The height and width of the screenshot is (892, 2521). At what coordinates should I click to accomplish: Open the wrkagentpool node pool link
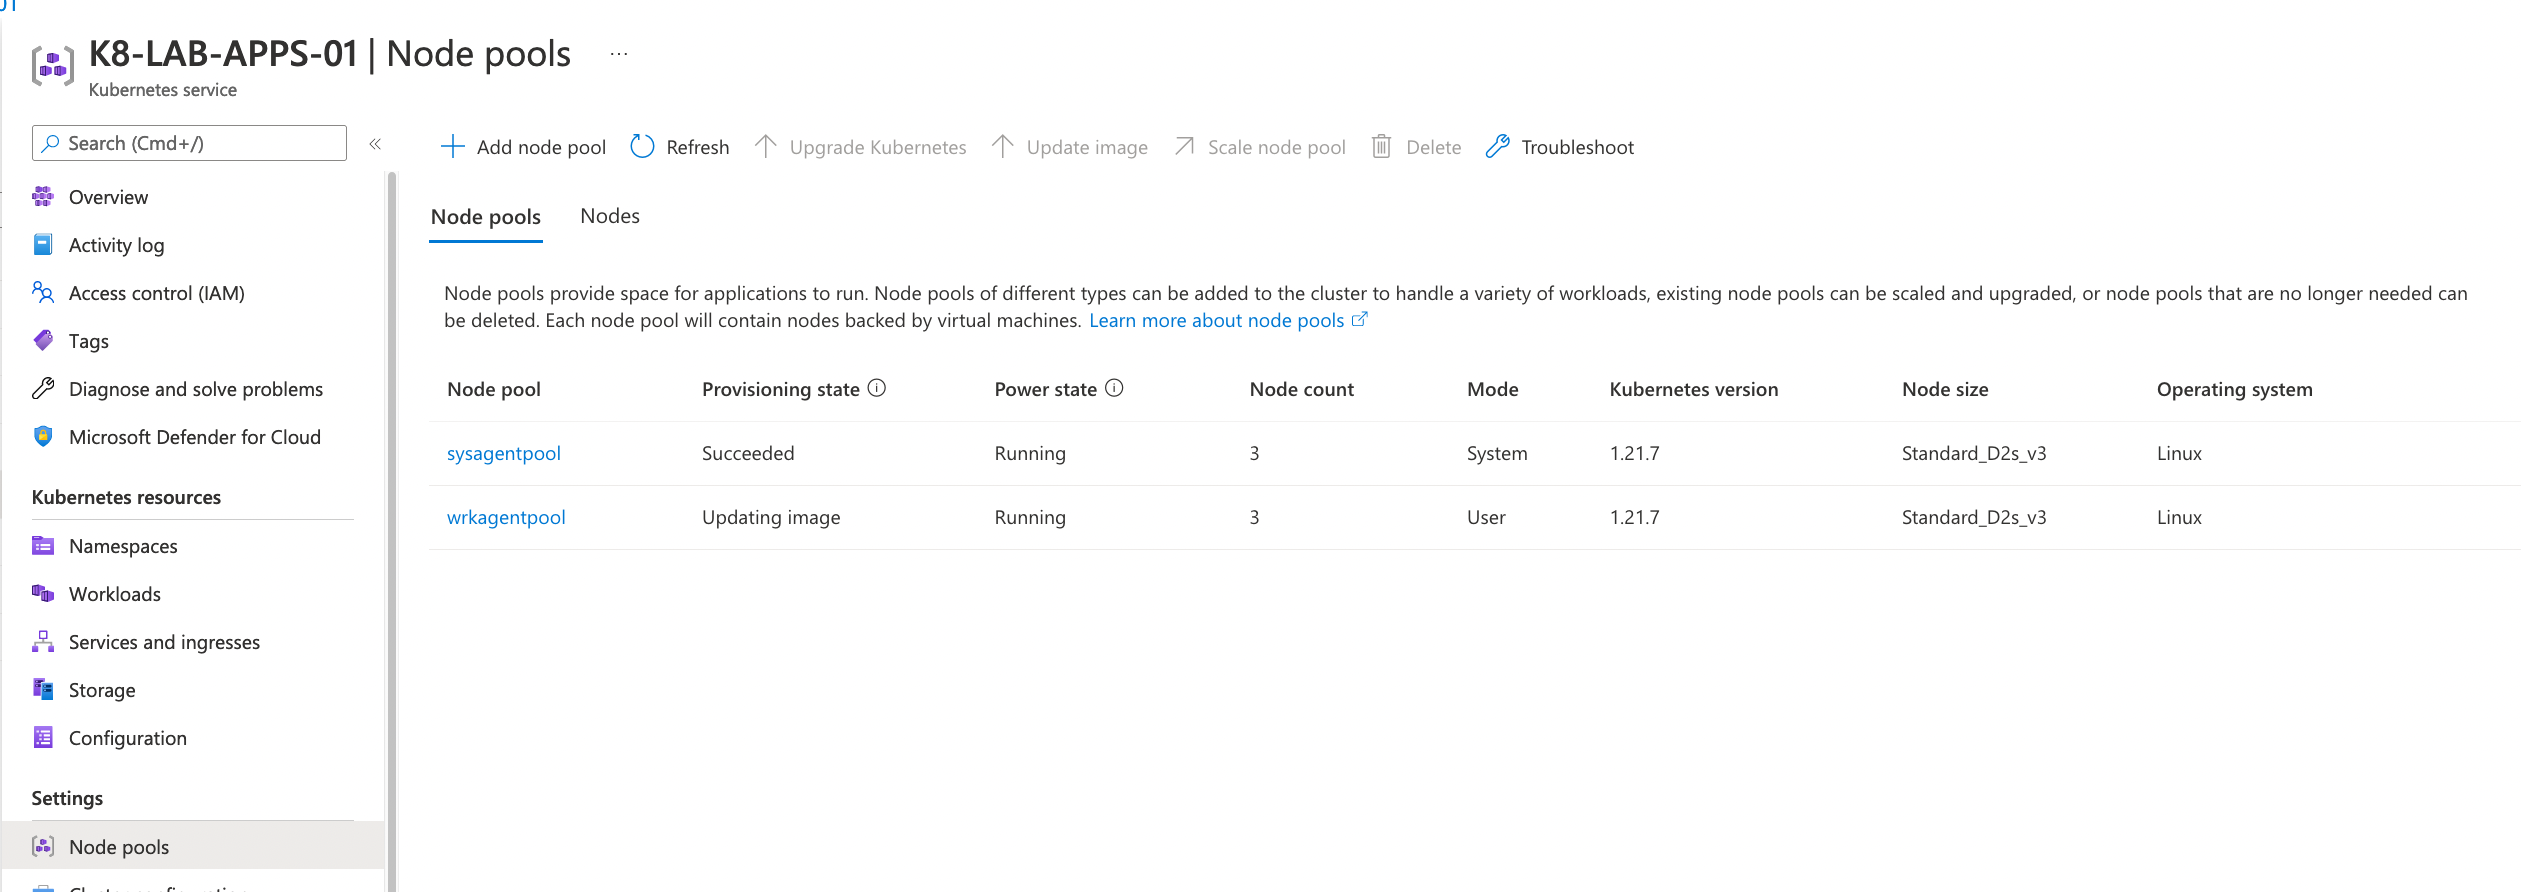click(506, 517)
